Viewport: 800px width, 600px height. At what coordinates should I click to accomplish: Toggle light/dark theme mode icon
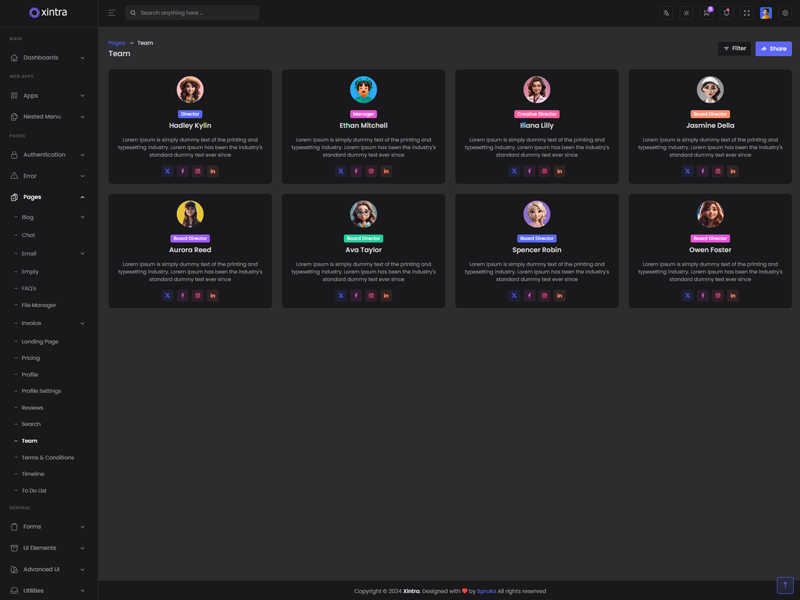pos(686,13)
